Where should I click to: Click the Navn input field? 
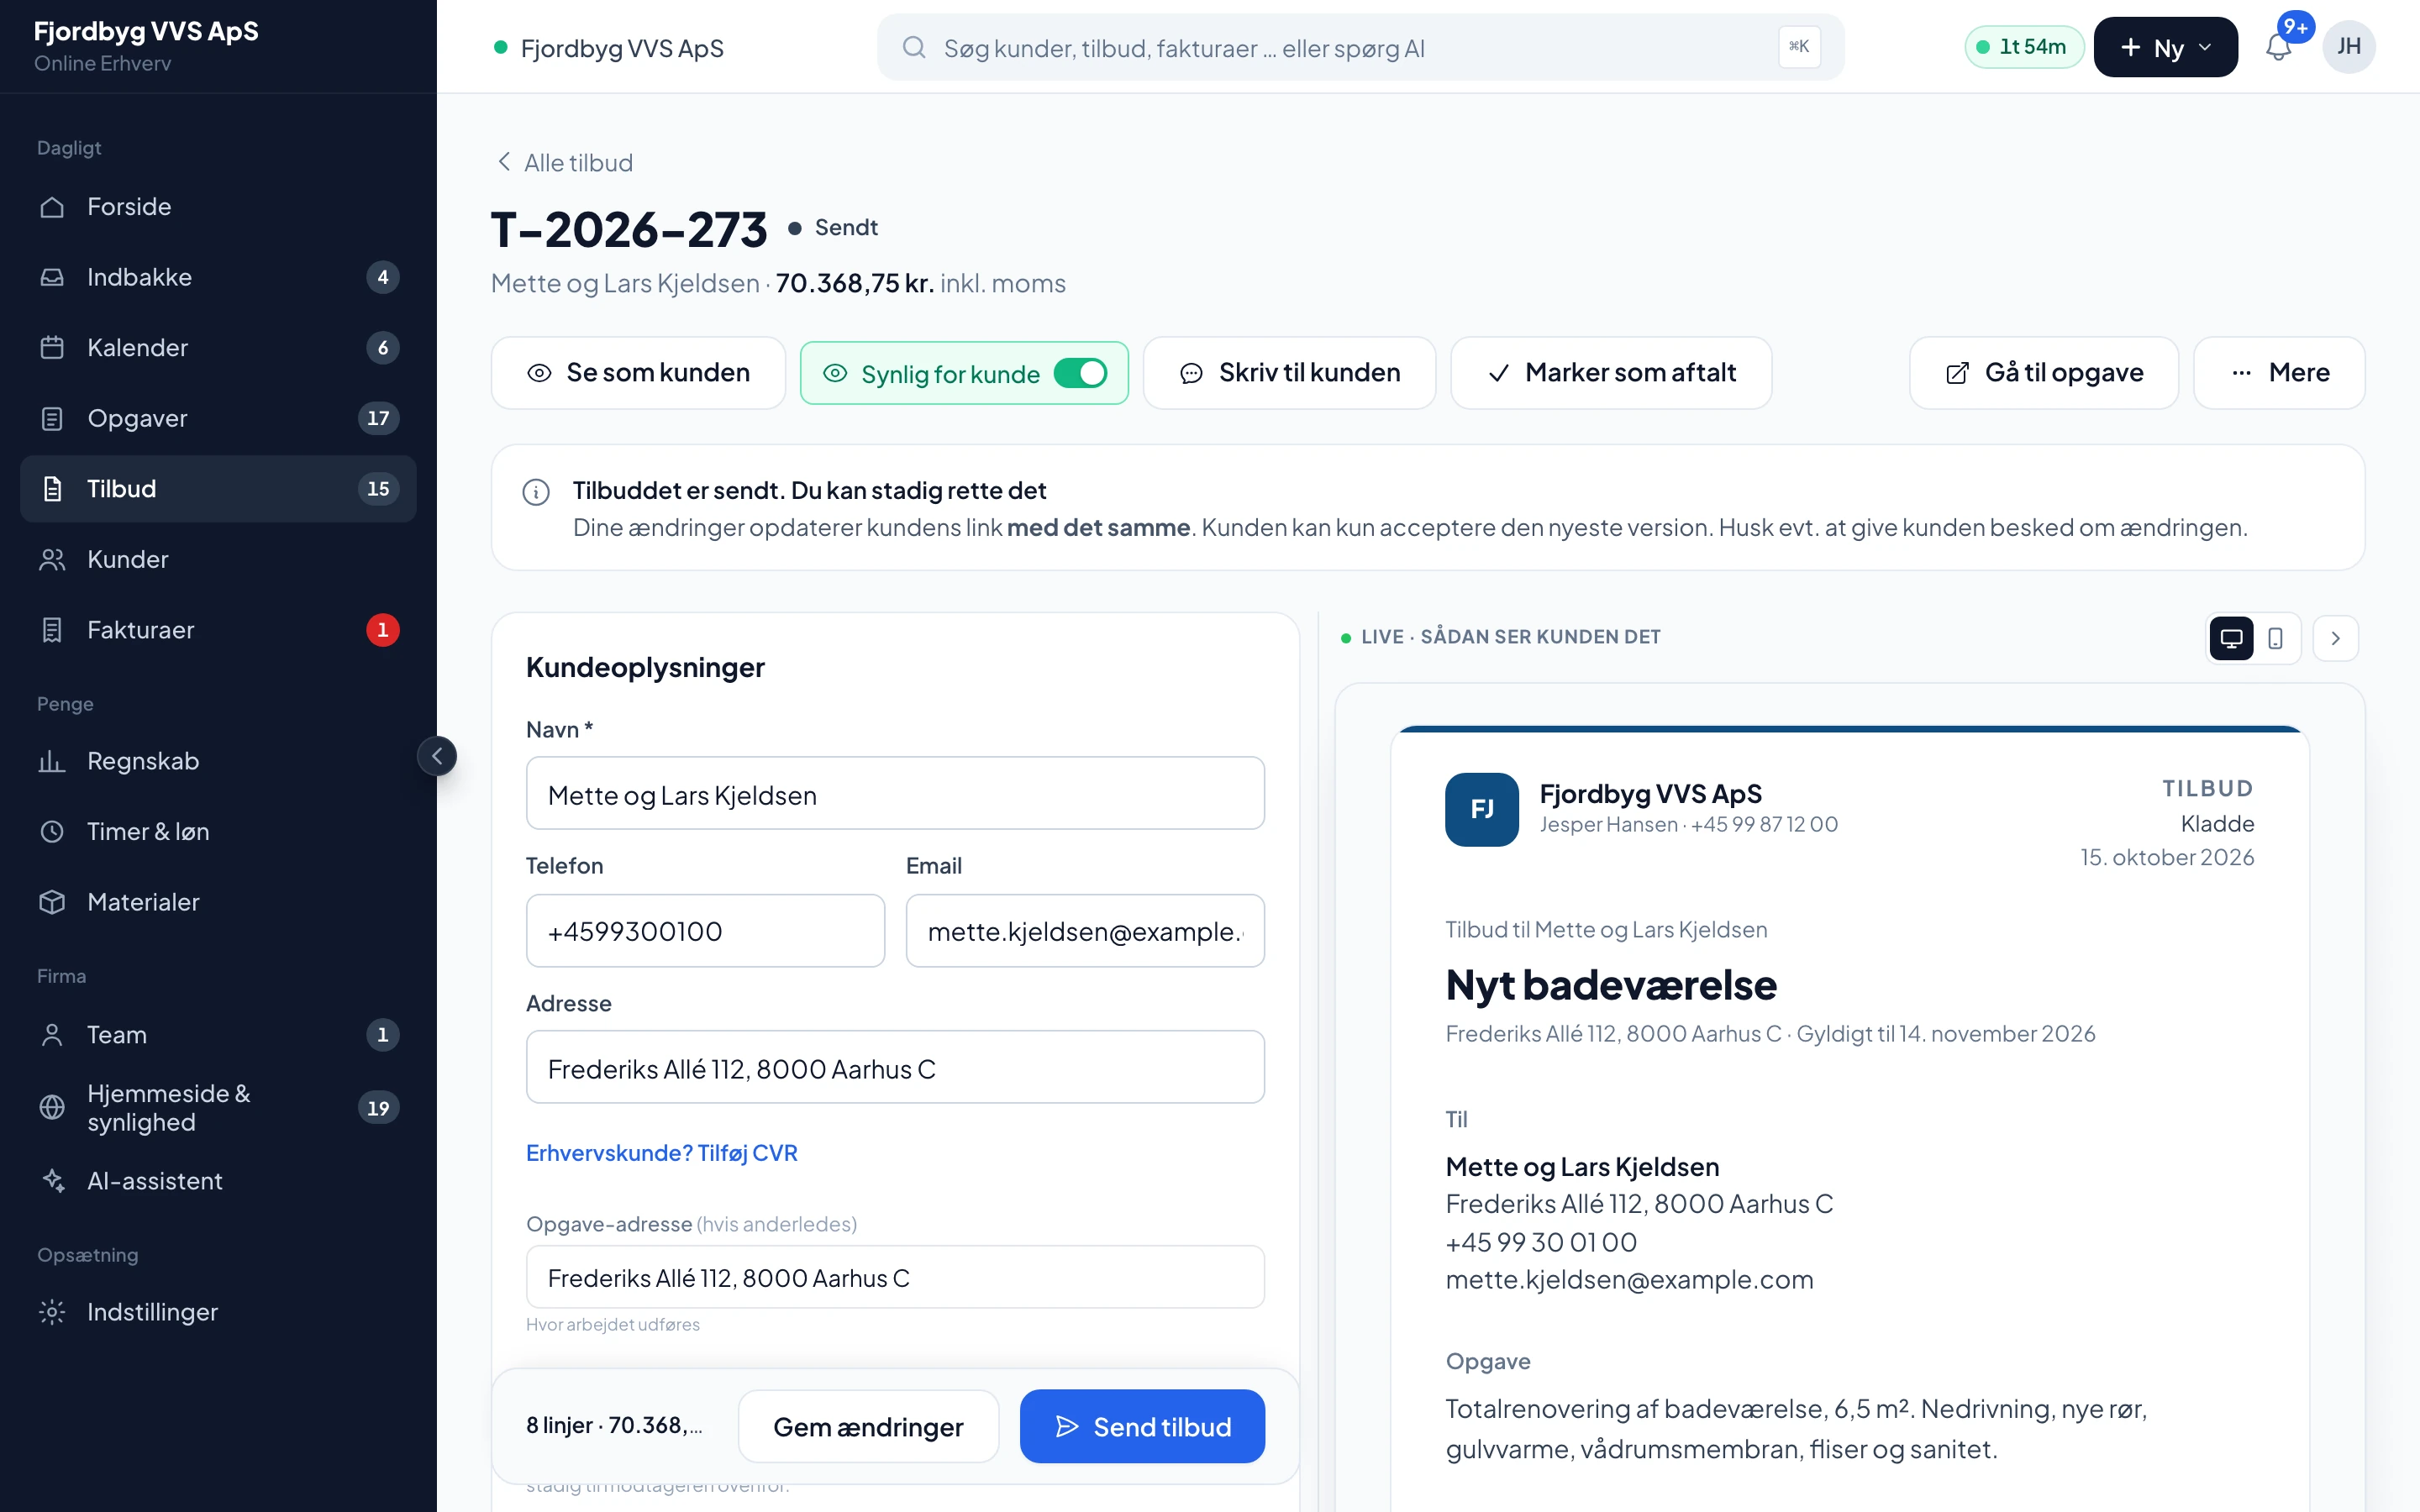pyautogui.click(x=895, y=794)
